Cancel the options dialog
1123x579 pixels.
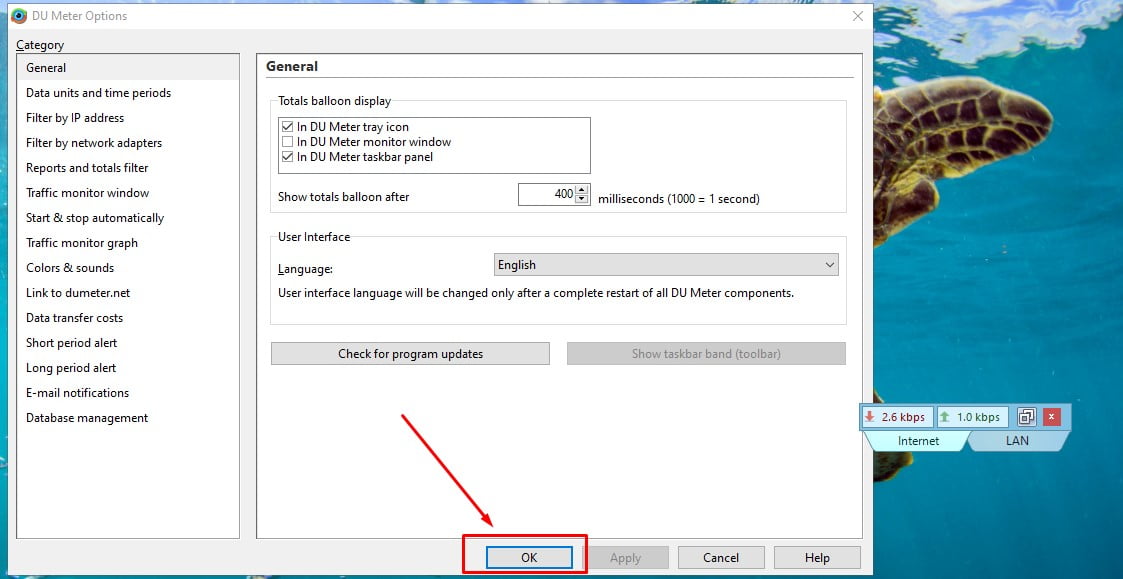pyautogui.click(x=721, y=558)
